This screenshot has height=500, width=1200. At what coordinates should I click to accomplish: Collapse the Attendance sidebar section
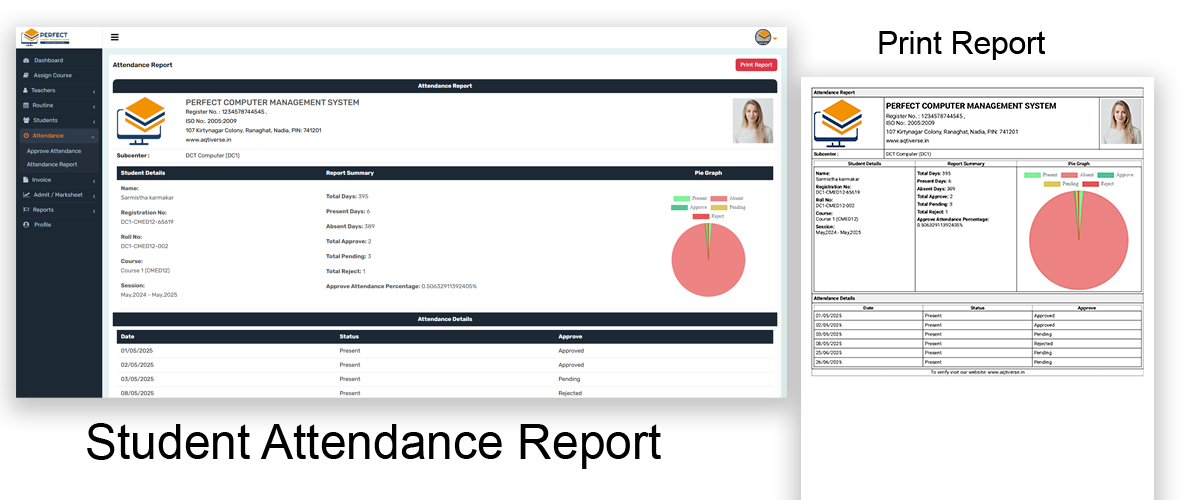48,135
